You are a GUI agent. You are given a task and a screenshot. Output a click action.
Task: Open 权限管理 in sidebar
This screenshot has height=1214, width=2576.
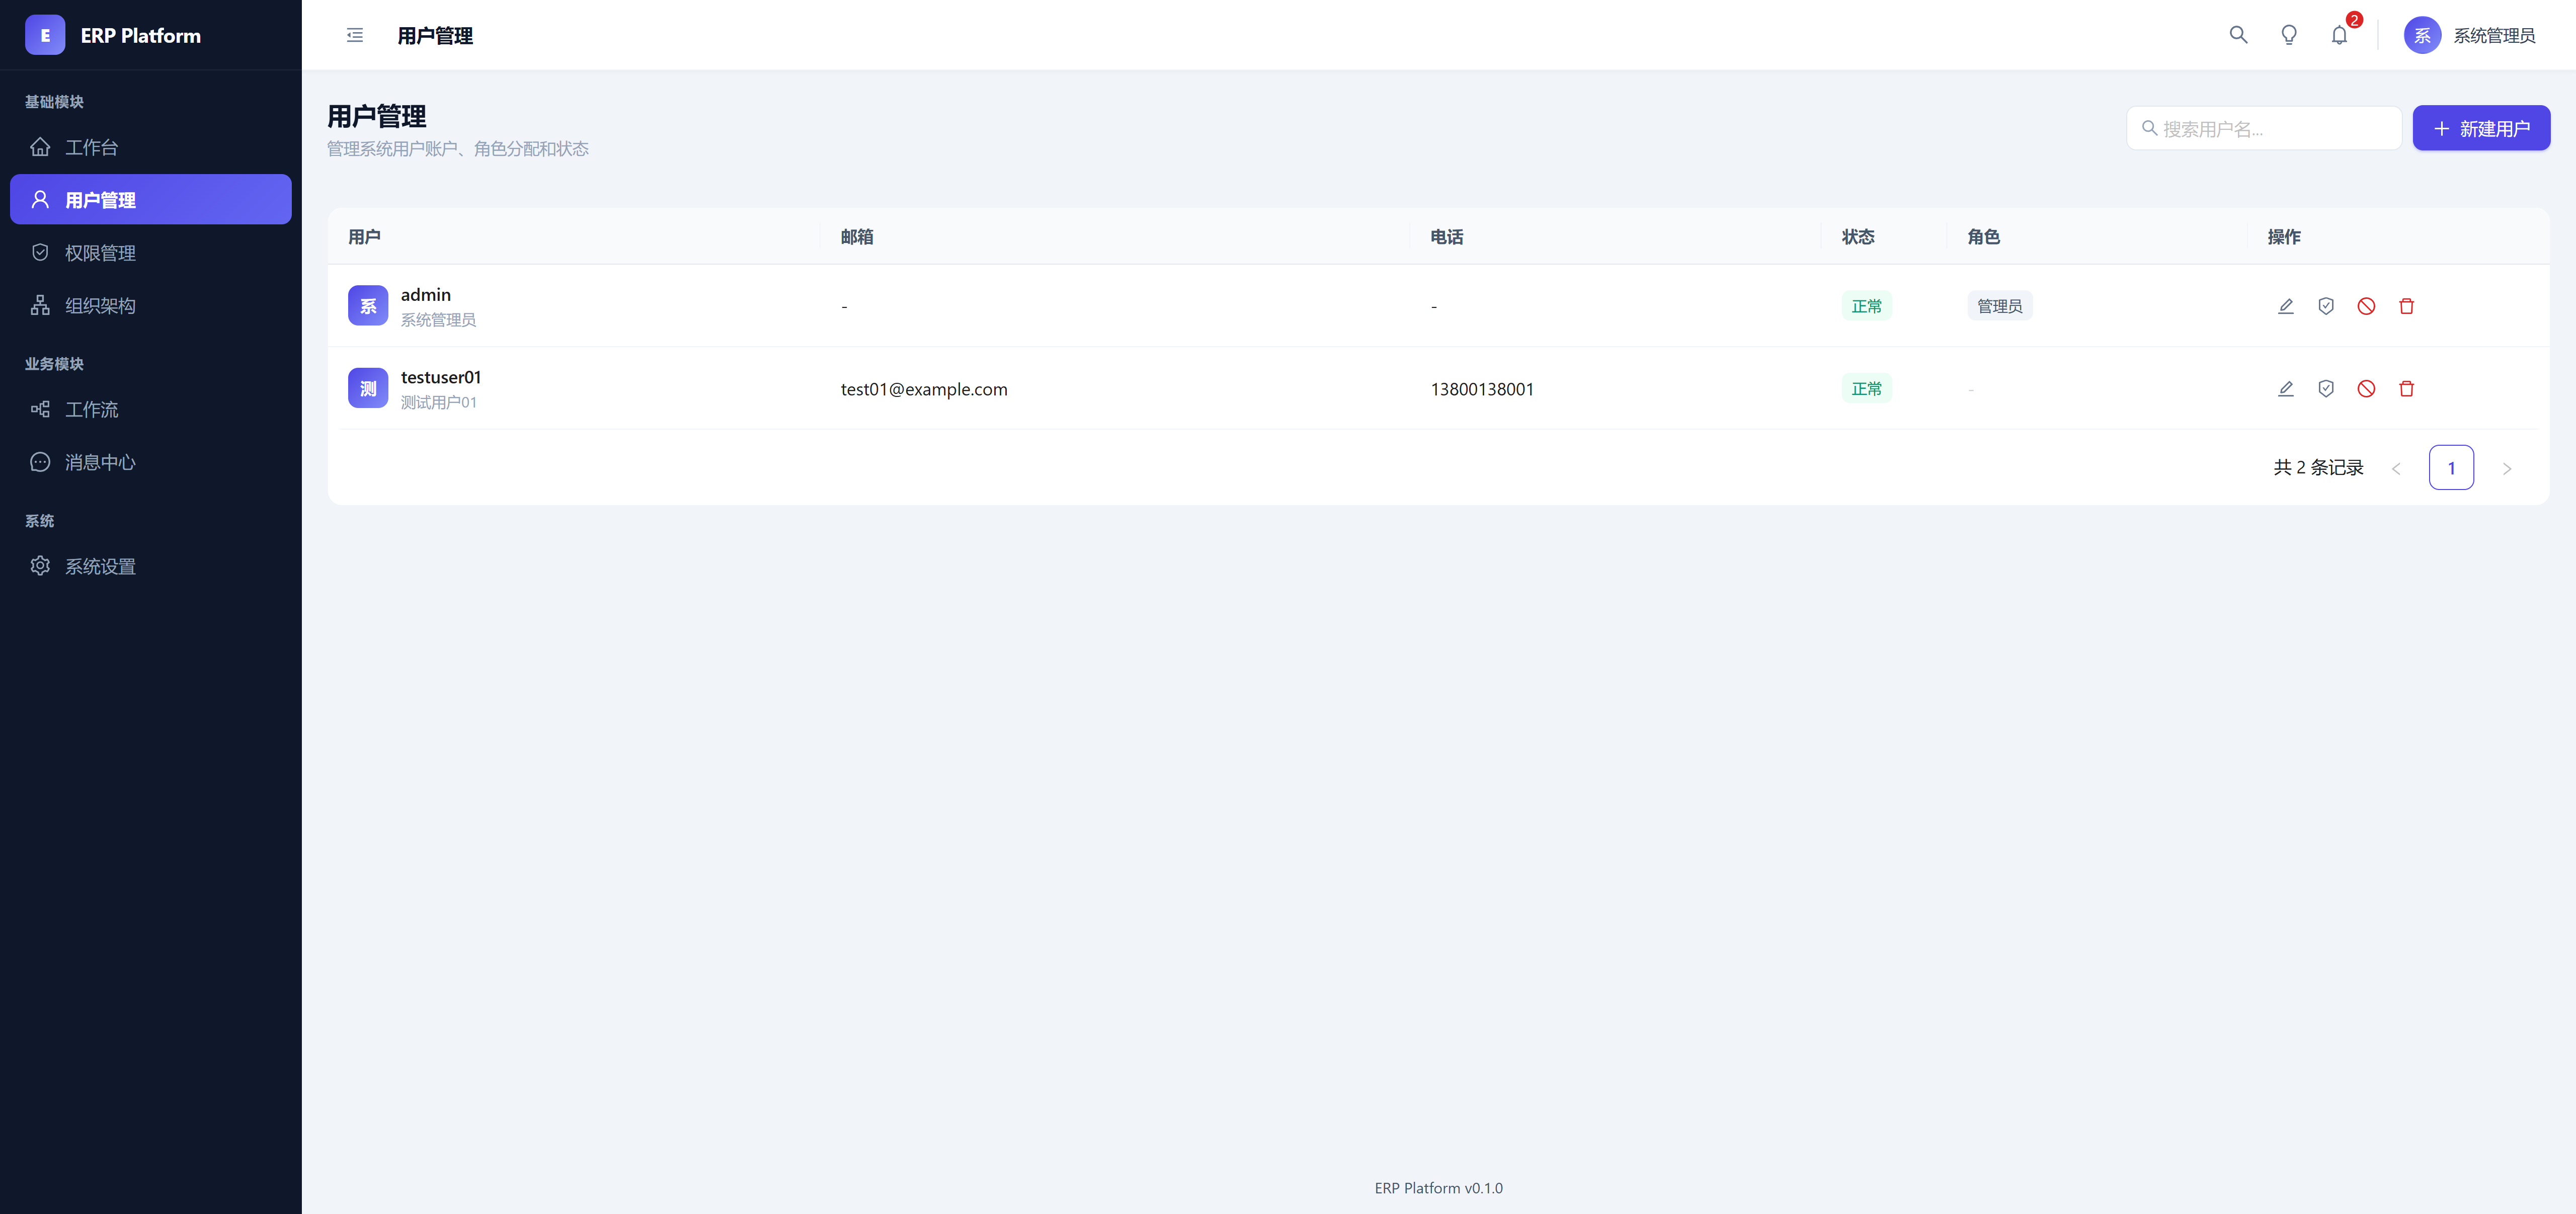tap(100, 253)
